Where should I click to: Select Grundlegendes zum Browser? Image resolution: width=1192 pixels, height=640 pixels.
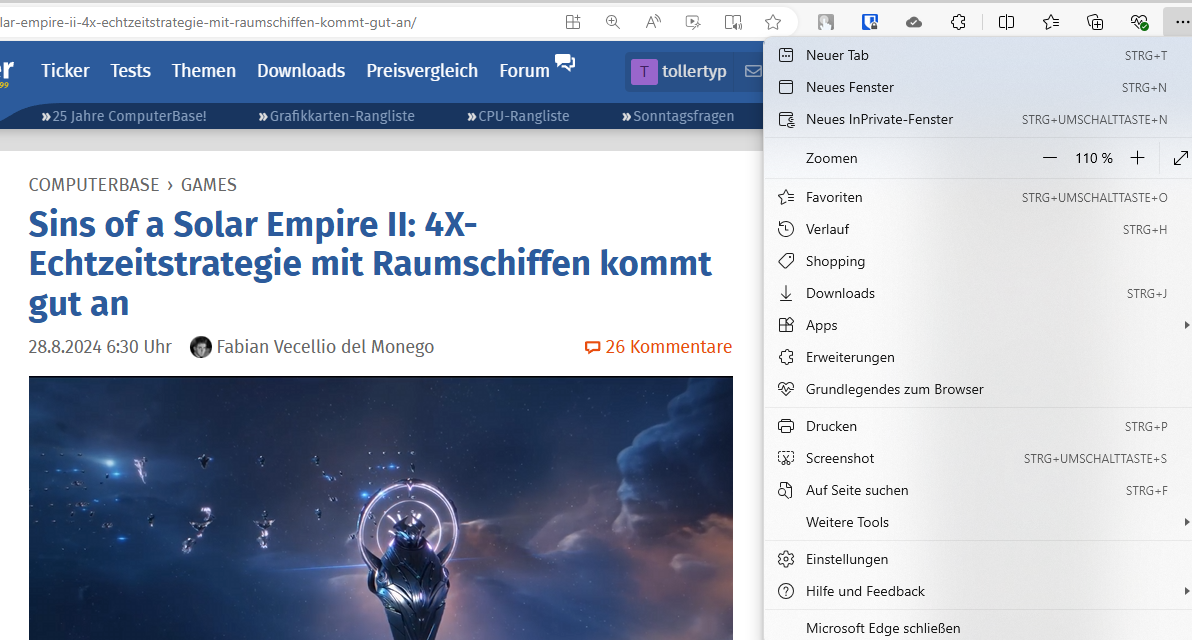tap(978, 389)
